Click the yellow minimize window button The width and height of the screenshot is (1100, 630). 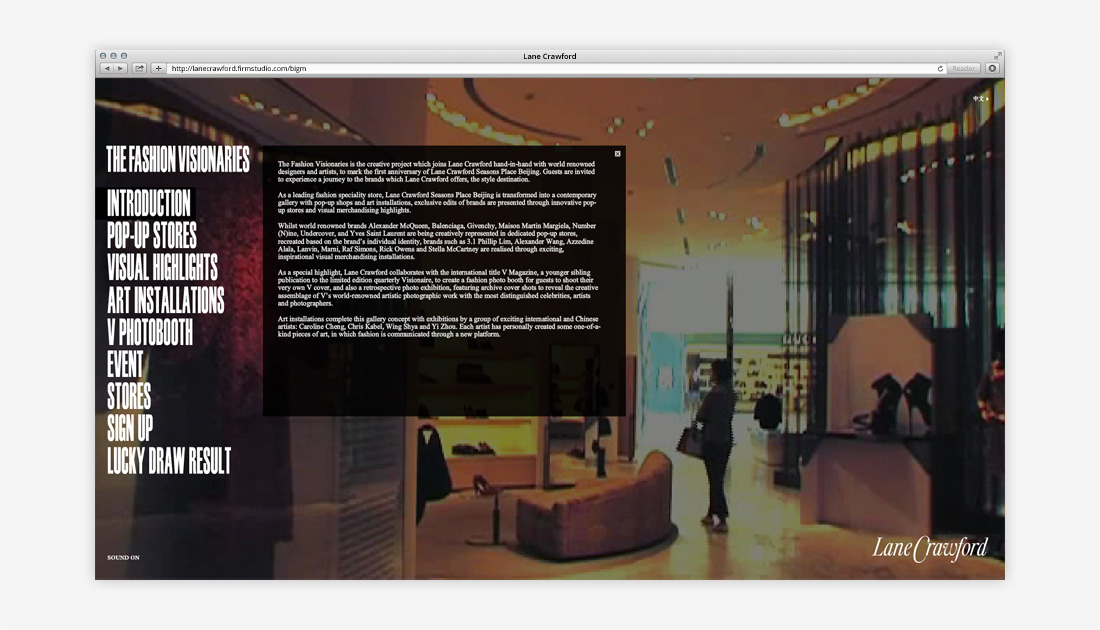[x=114, y=55]
